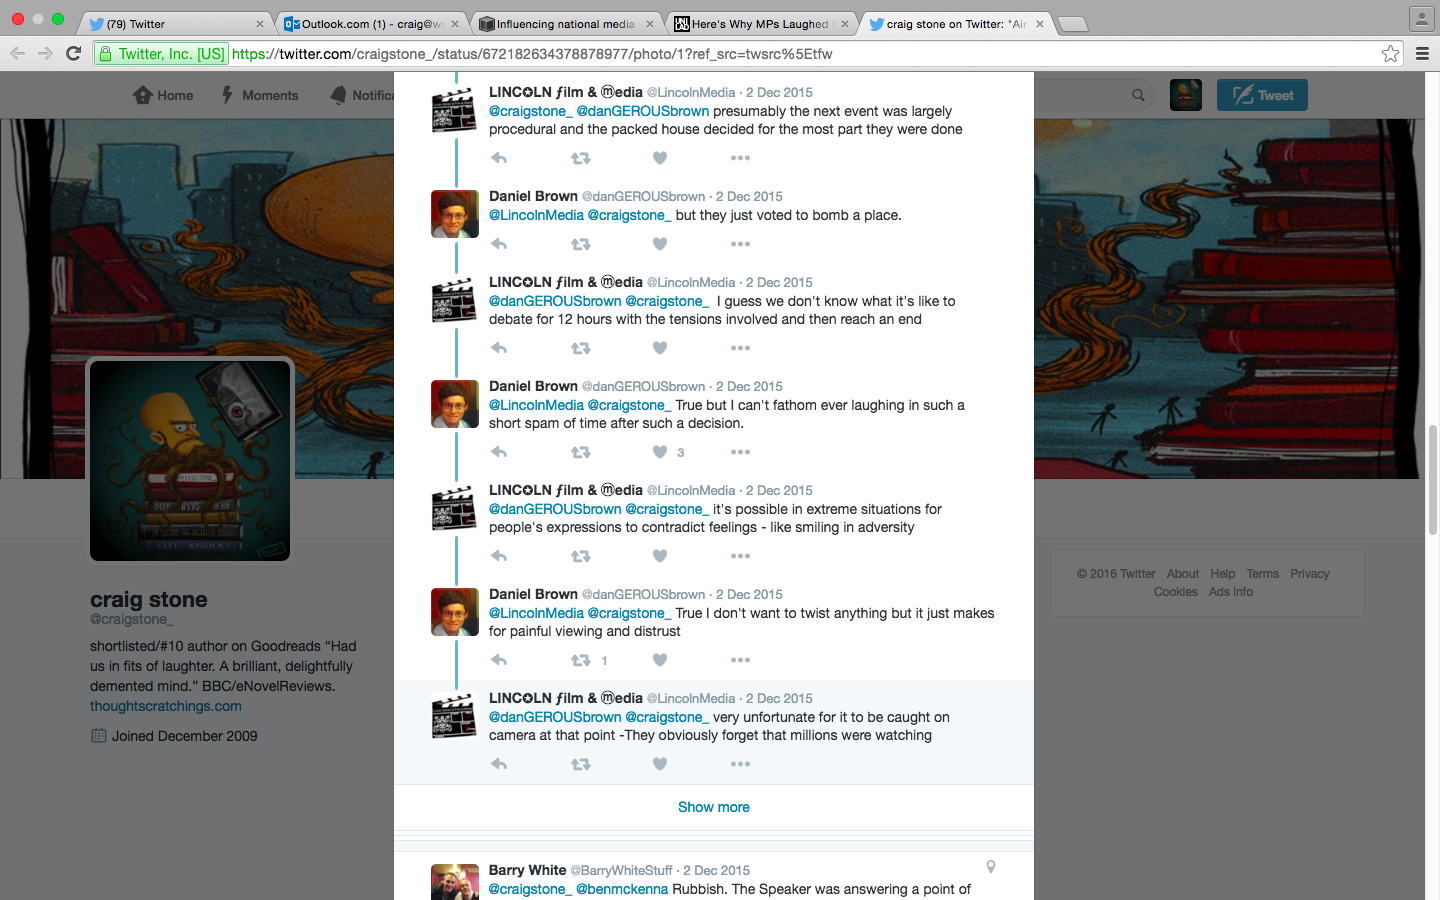Screen dimensions: 1440x900
Task: Bookmark this page with the star icon
Action: pyautogui.click(x=1390, y=54)
